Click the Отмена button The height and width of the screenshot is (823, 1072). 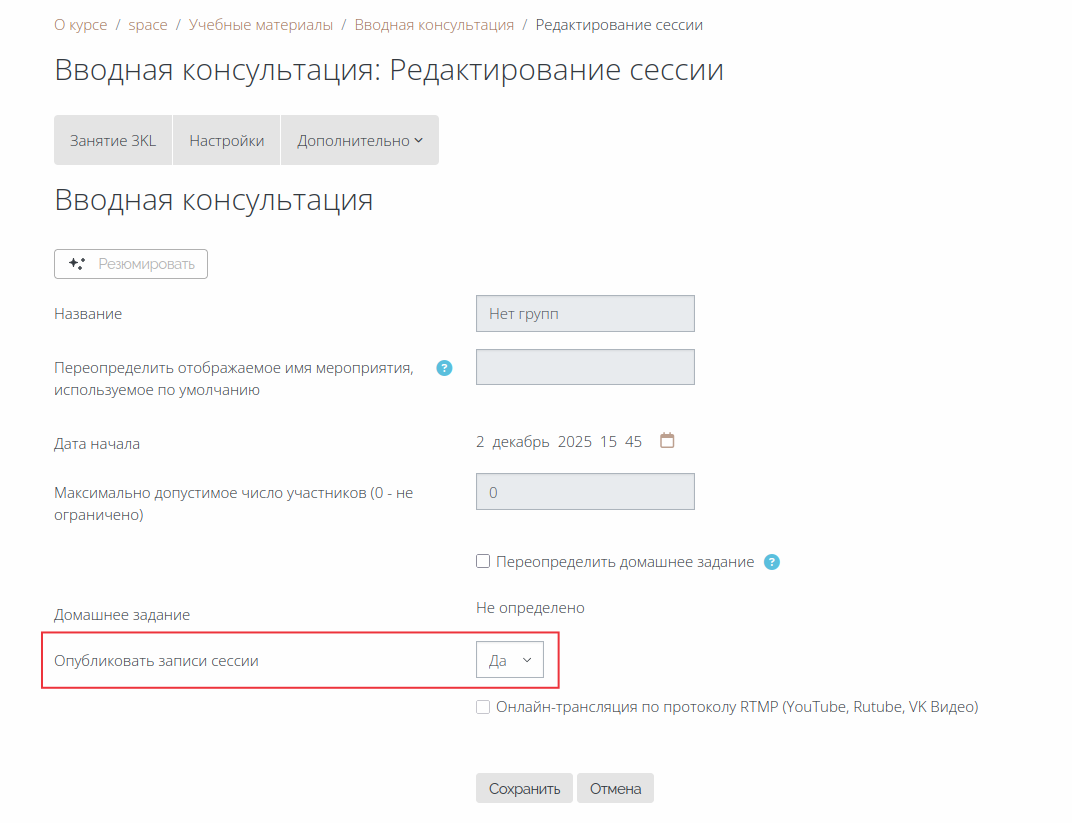[615, 788]
